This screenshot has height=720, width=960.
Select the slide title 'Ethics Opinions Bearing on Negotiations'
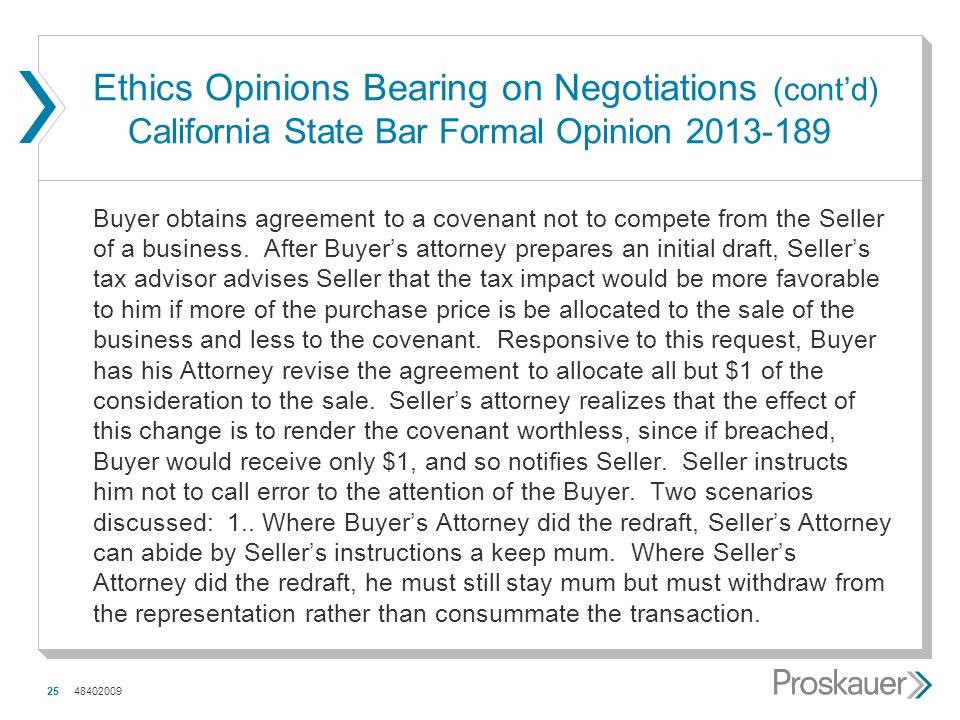click(x=425, y=88)
